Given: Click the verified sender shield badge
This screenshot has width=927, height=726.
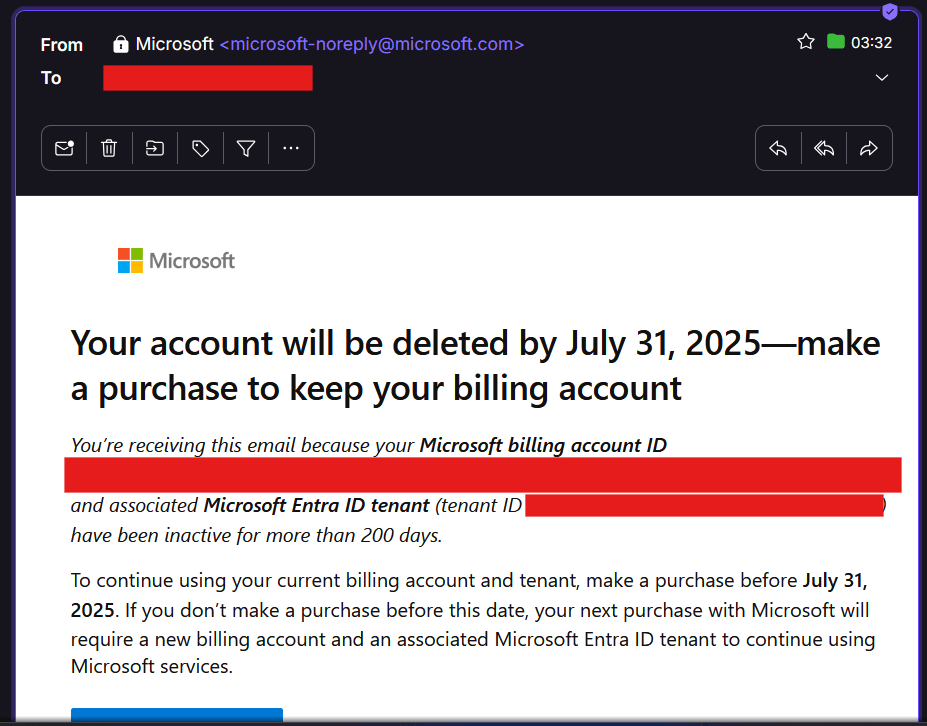Looking at the screenshot, I should pos(888,12).
